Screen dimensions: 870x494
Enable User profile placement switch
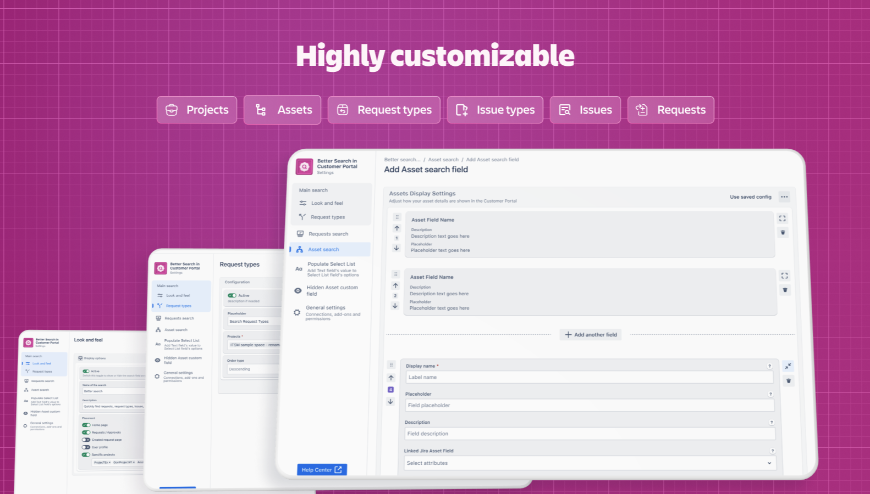[x=86, y=447]
